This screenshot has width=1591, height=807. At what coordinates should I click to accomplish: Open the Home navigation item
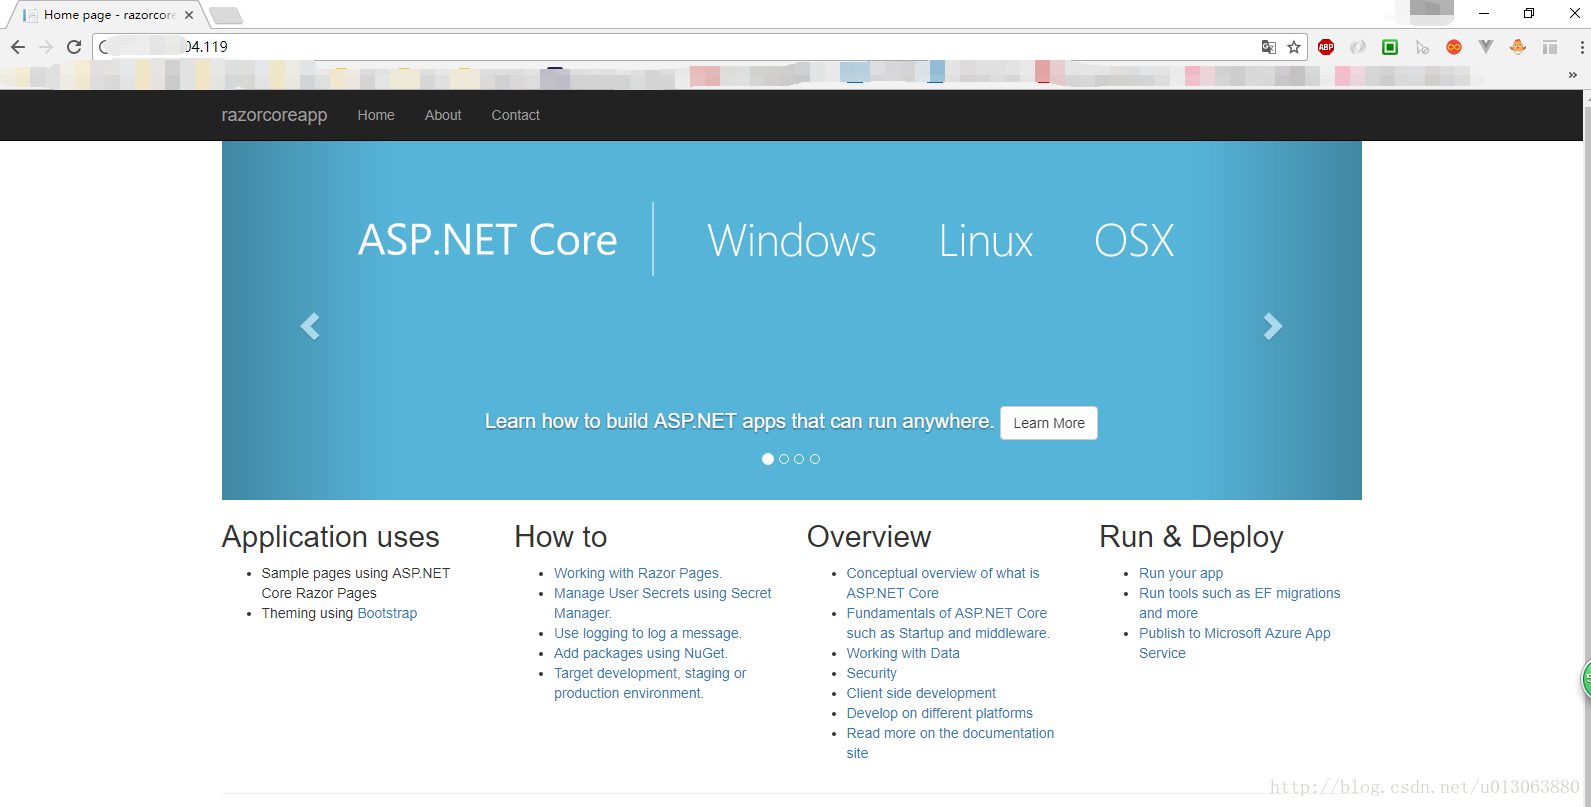[376, 115]
